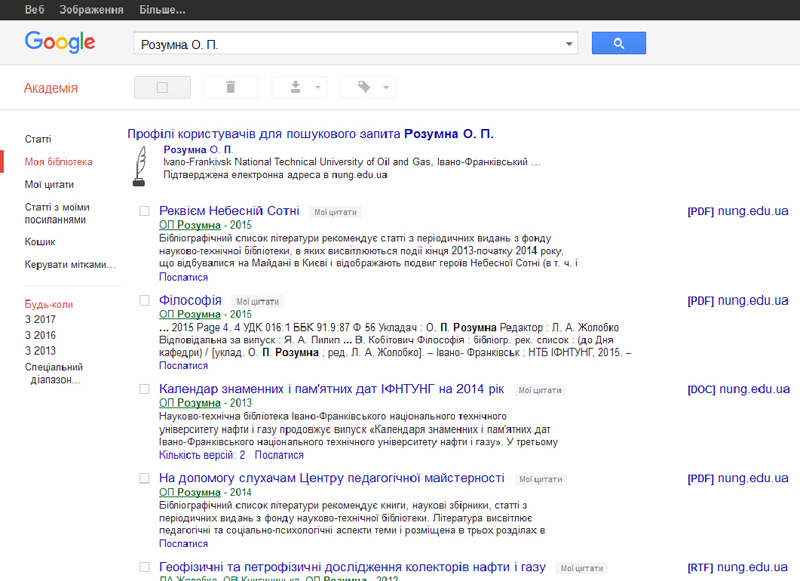Click Мої цитати tag beside Геофізичні та петрофізичні
Screen dimensions: 800x581
coord(582,568)
